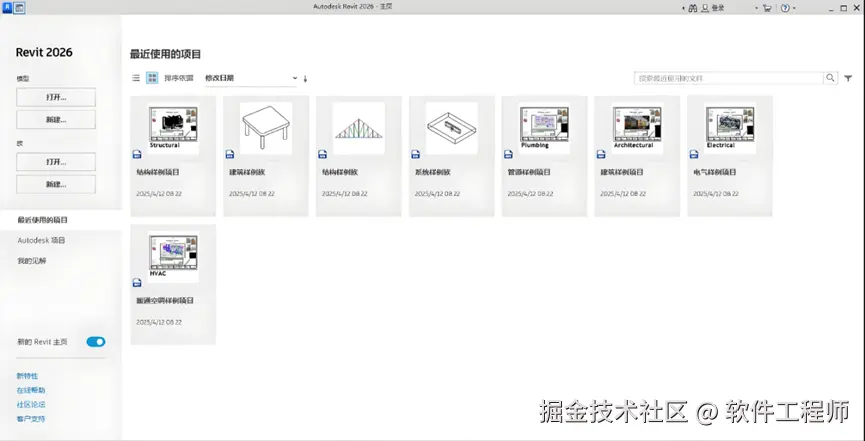Click file type icon on 建筑样例族 card
The width and height of the screenshot is (865, 441).
(x=229, y=155)
